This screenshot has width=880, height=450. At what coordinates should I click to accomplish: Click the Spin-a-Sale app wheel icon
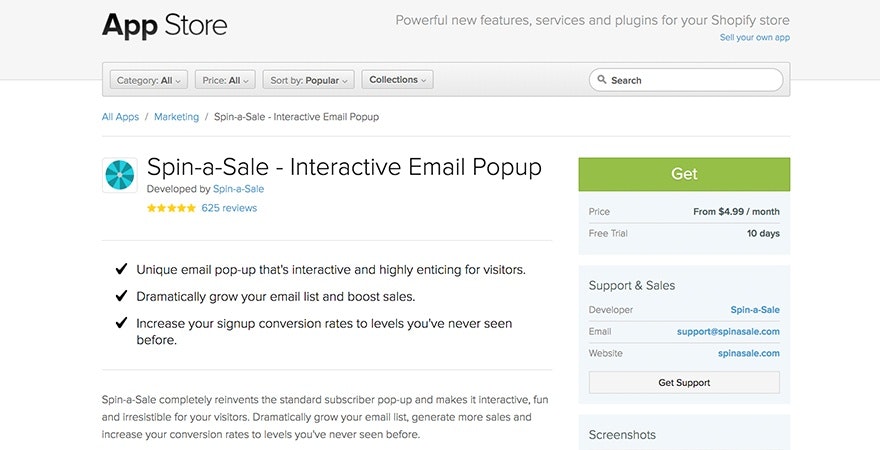(120, 175)
